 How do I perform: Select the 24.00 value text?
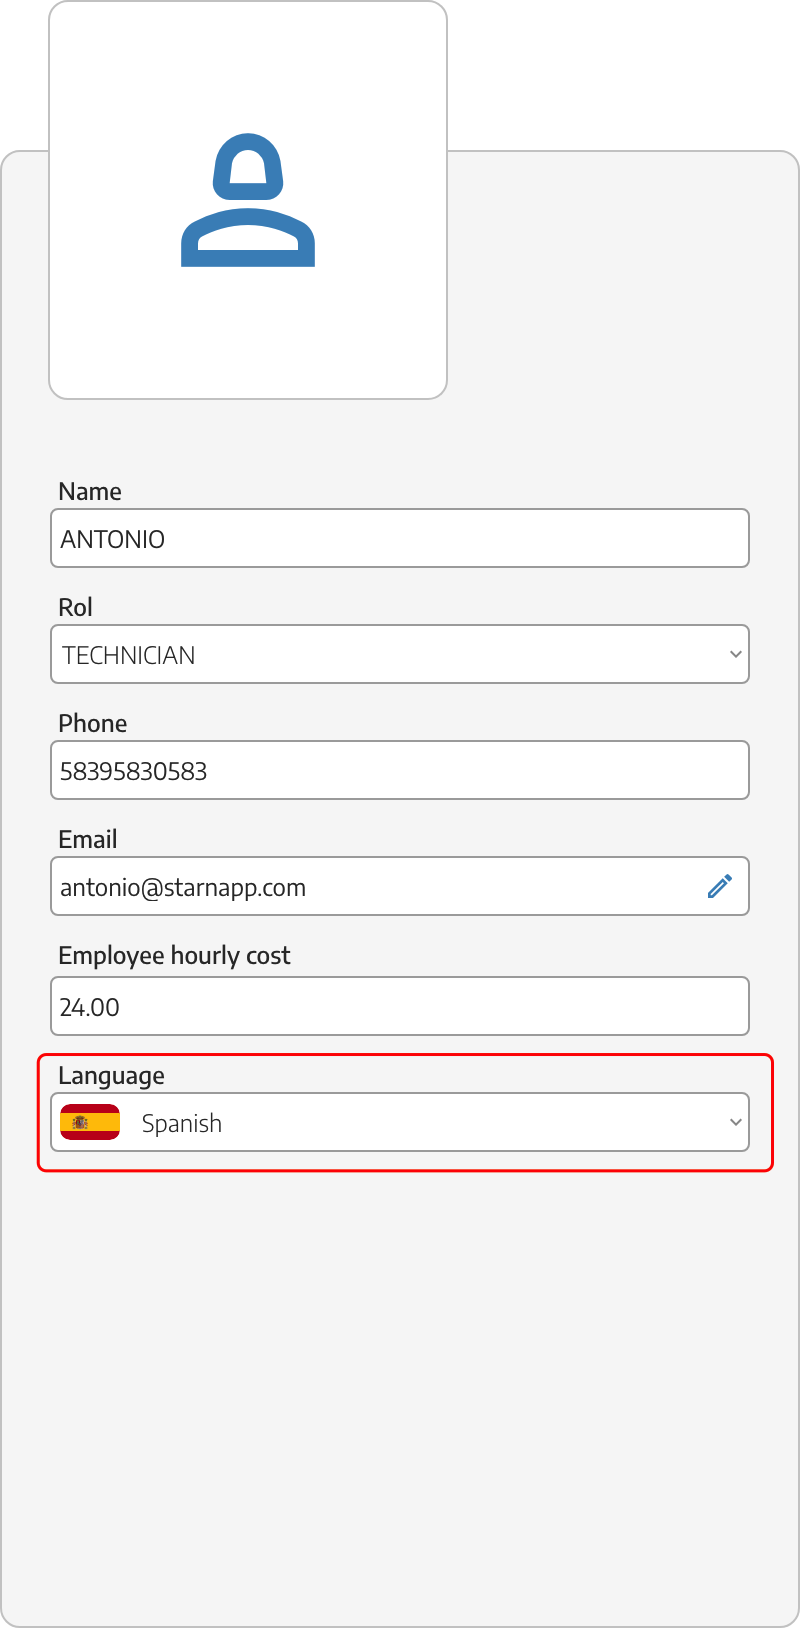pos(90,1007)
